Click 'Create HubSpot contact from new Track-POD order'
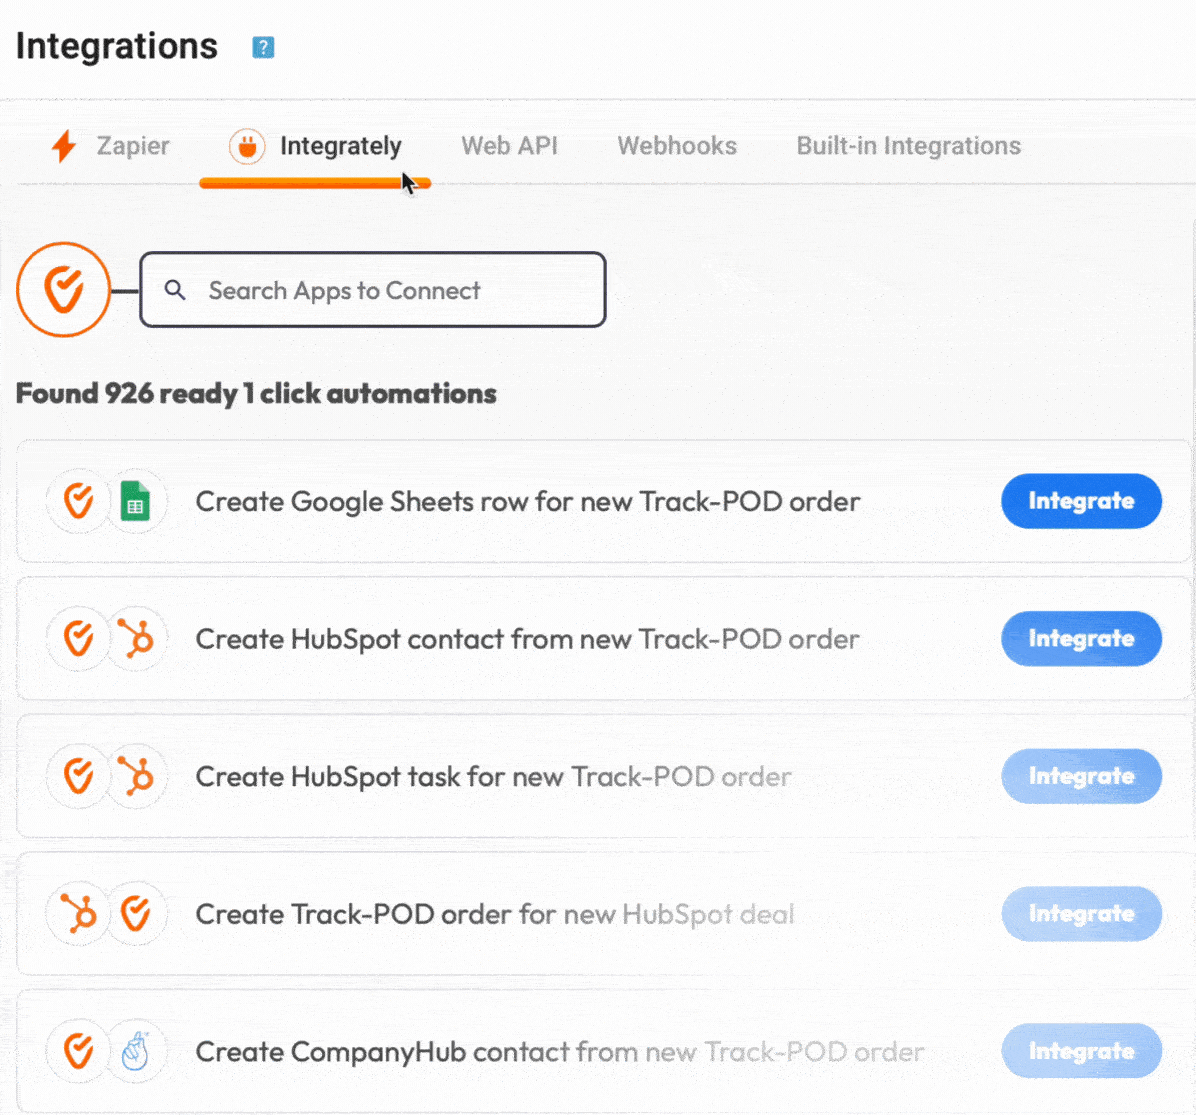 (x=528, y=639)
